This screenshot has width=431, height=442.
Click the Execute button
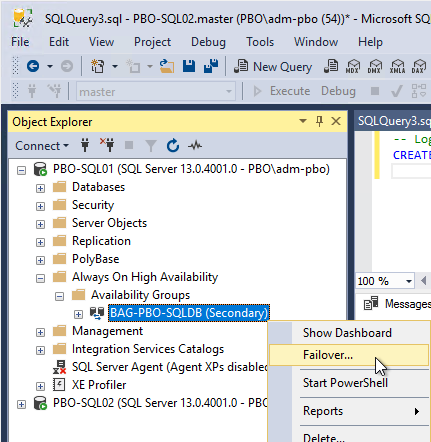282,91
